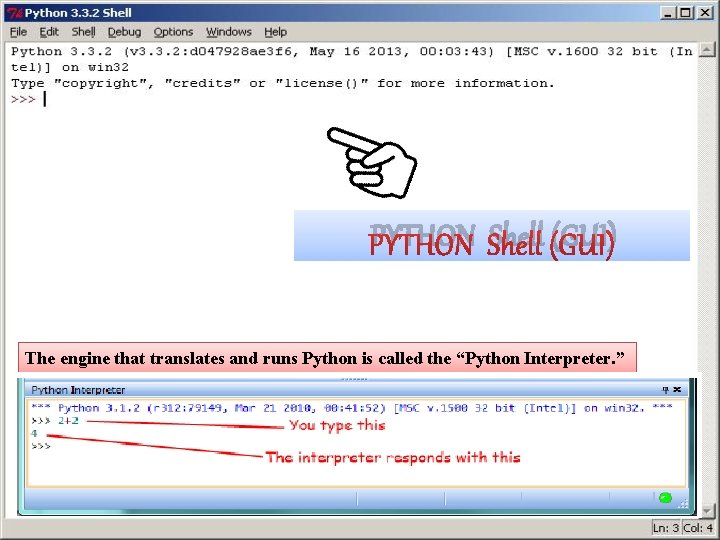Click the Python Tk icon in title bar

[15, 13]
